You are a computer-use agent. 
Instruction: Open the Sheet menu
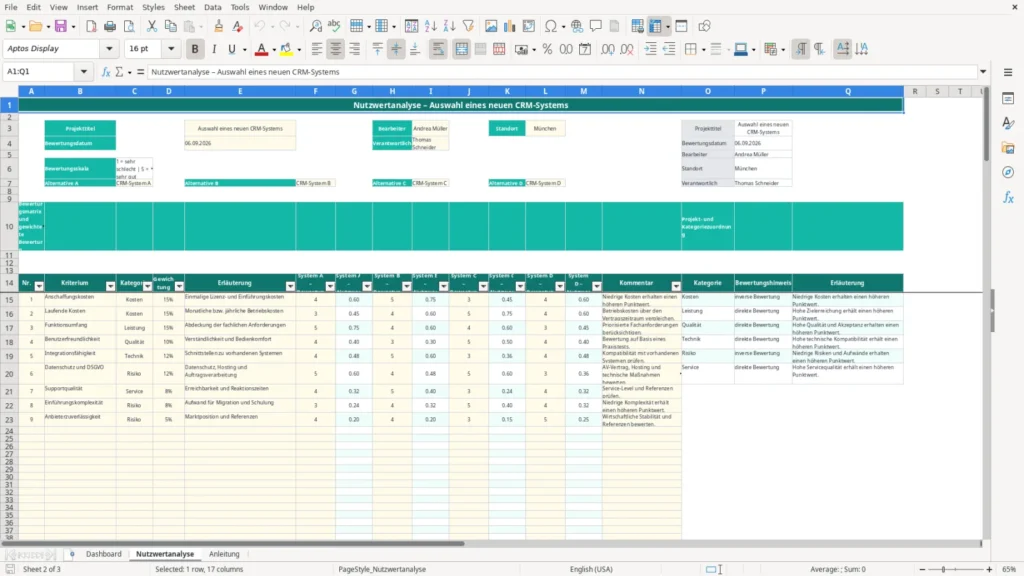(x=184, y=7)
